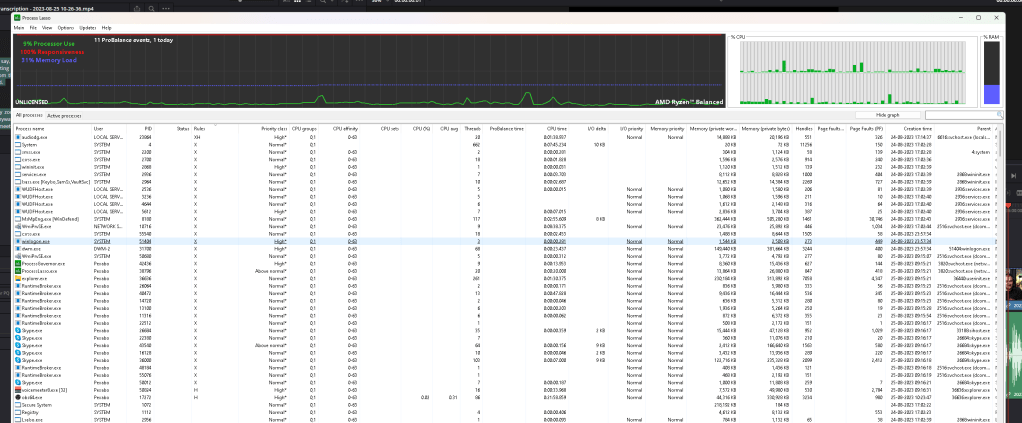The width and height of the screenshot is (1022, 423).
Task: Open the Help menu
Action: [x=106, y=28]
